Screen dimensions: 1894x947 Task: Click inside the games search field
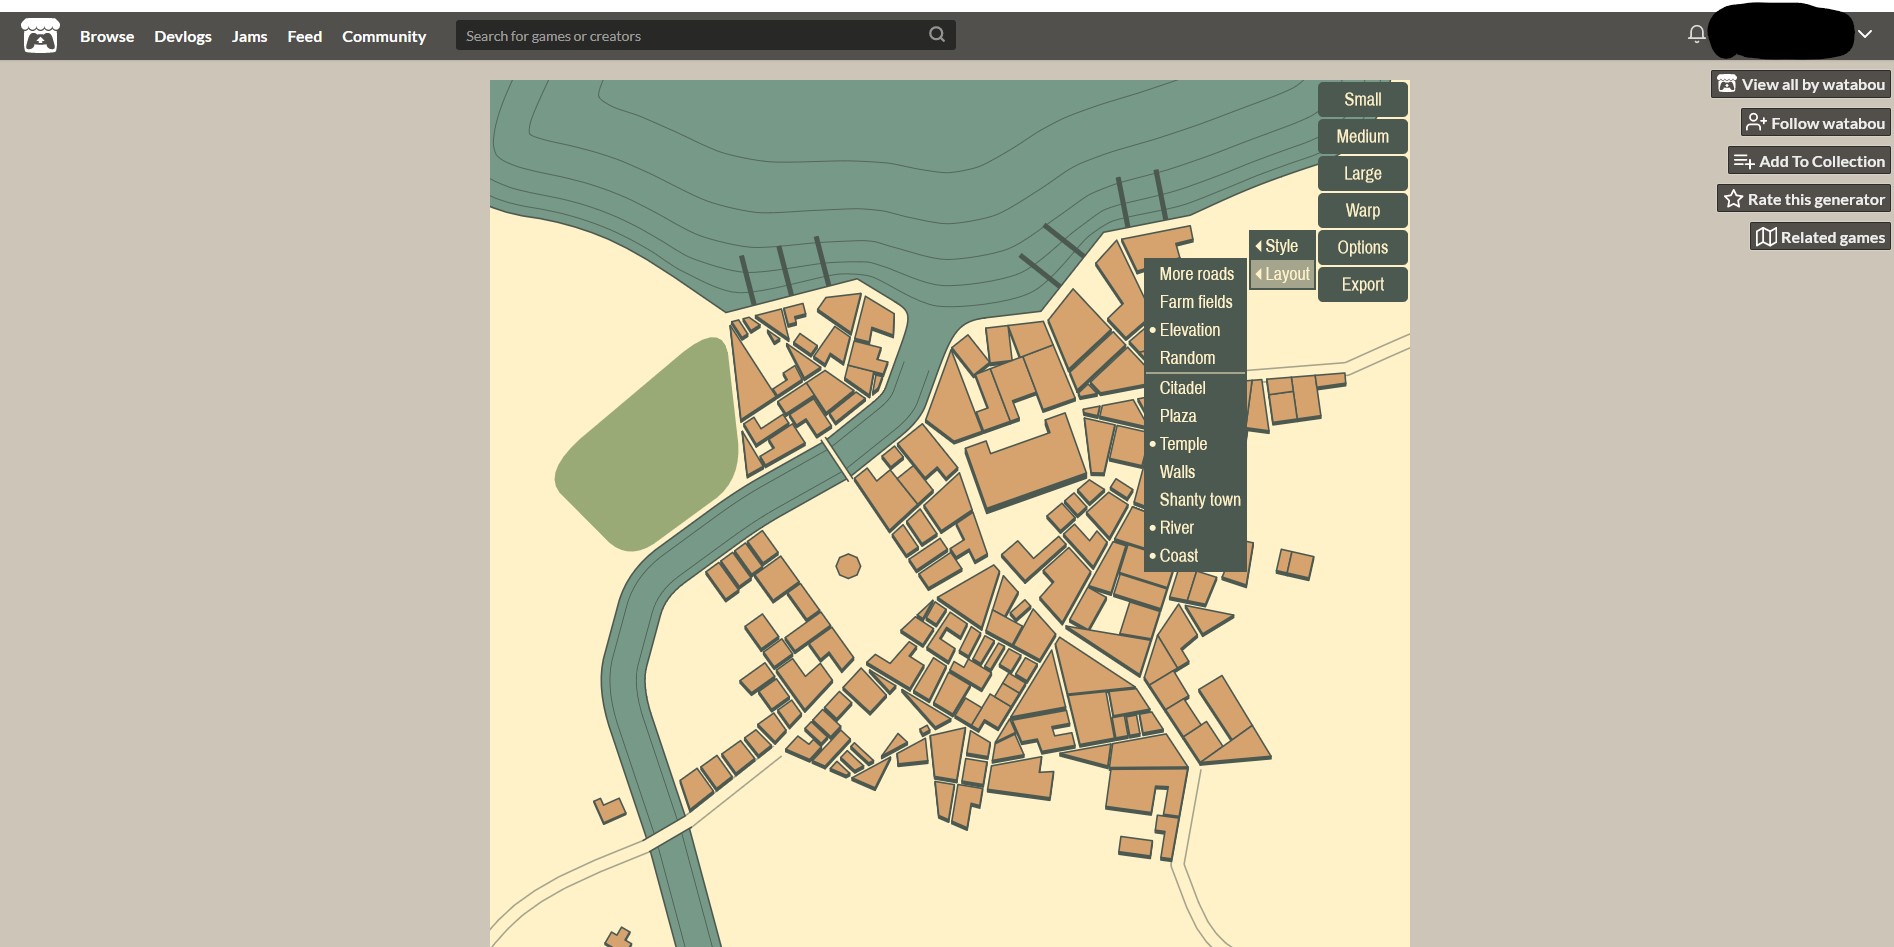[700, 35]
